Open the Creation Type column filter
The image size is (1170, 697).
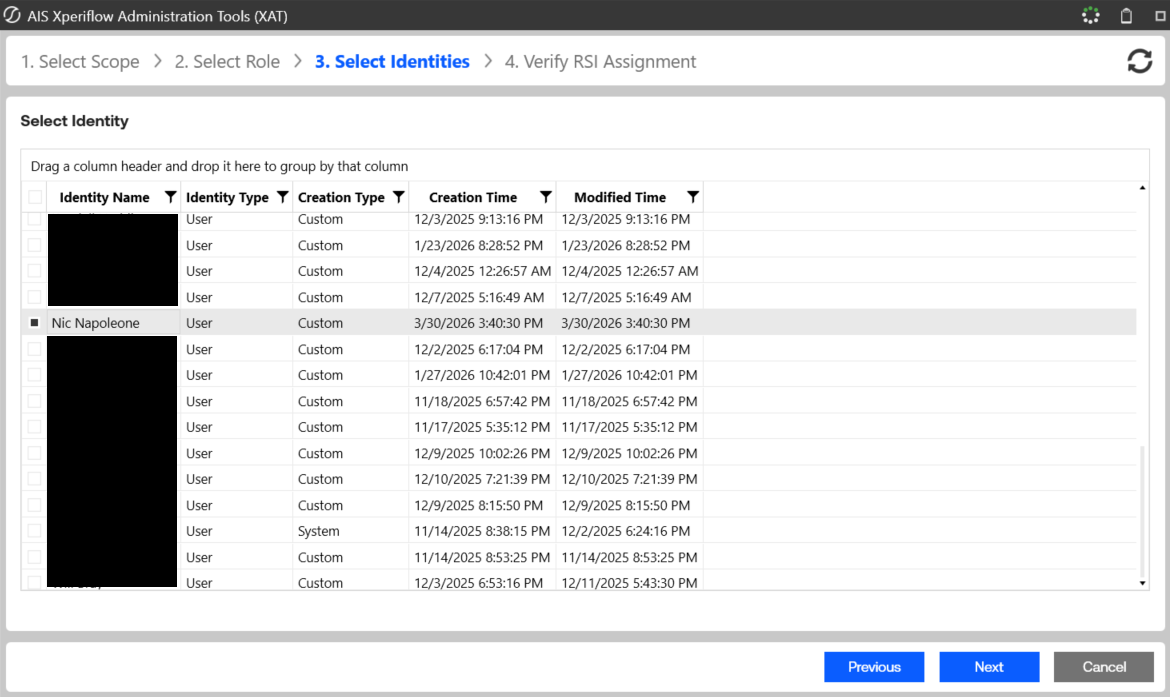pos(398,197)
